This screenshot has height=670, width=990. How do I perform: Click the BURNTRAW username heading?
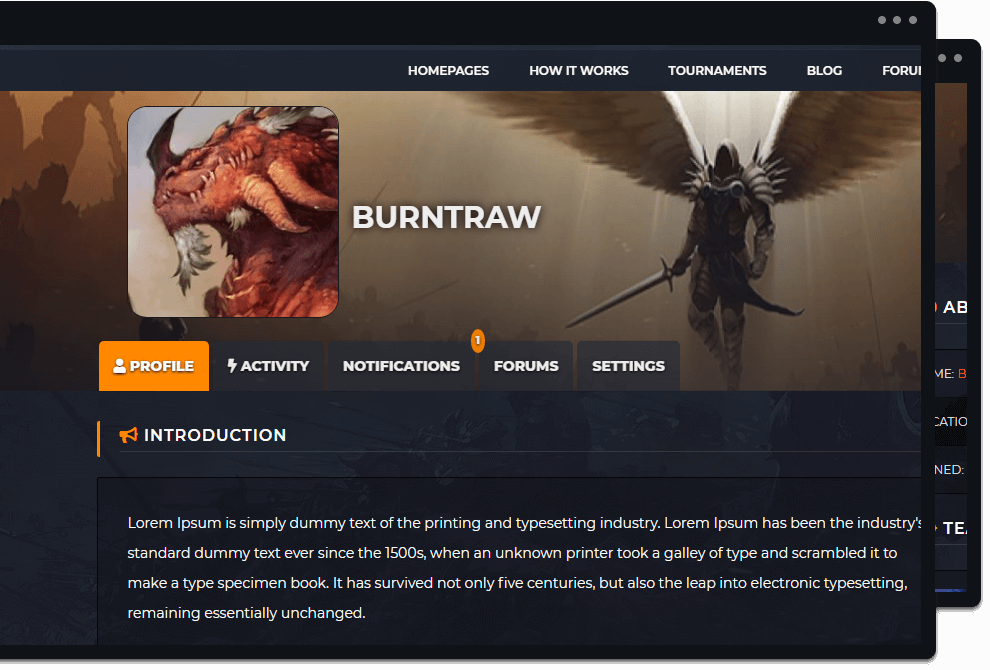pos(446,217)
